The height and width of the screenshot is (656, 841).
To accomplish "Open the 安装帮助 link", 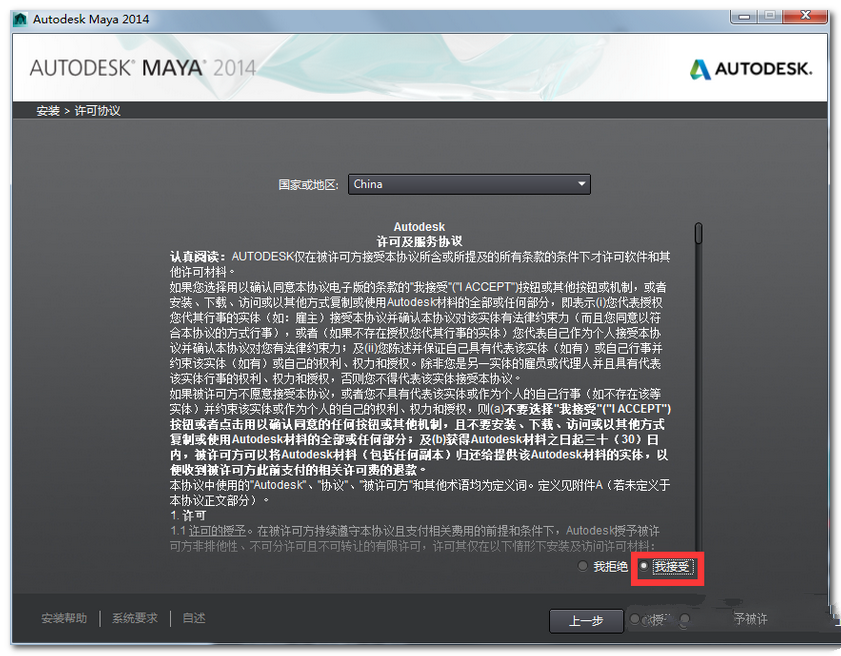I will tap(64, 618).
